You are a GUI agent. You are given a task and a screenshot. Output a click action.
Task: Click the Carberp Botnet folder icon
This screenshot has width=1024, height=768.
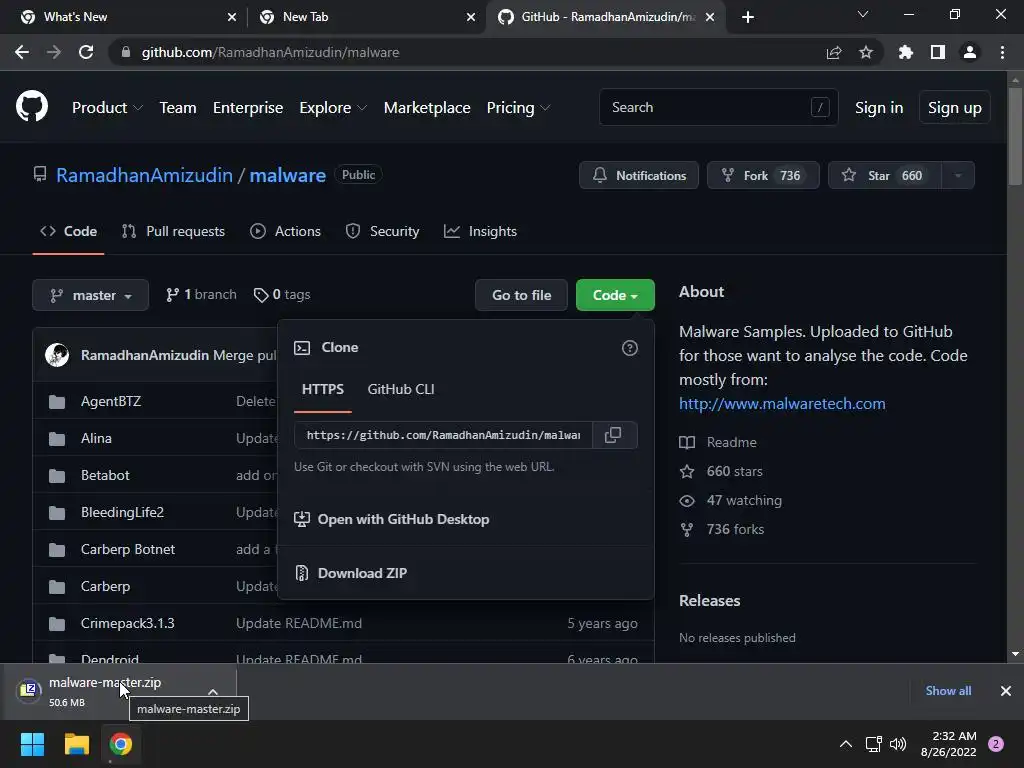tap(57, 550)
